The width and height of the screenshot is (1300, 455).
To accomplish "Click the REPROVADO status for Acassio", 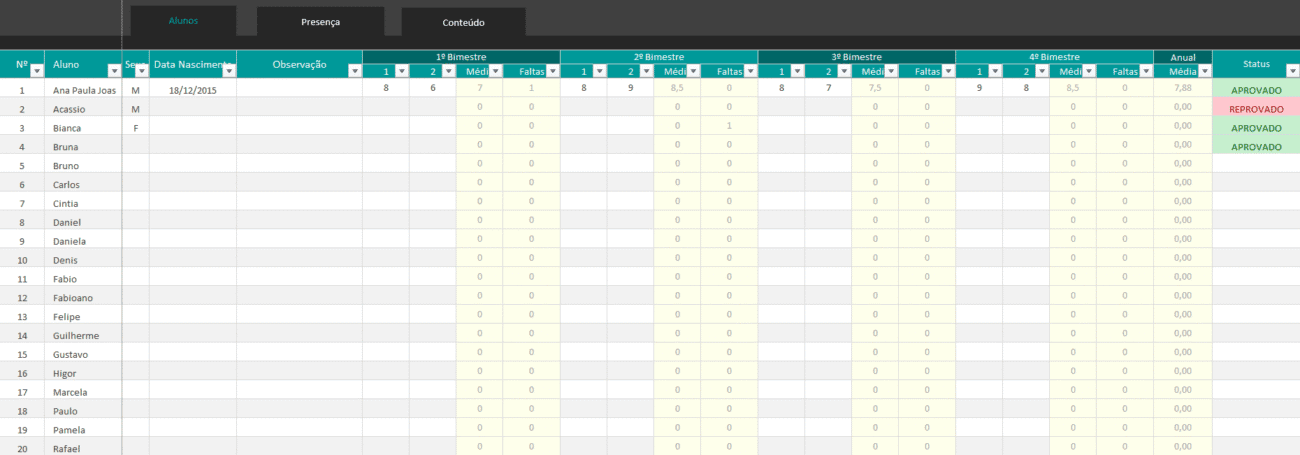I will 1256,108.
